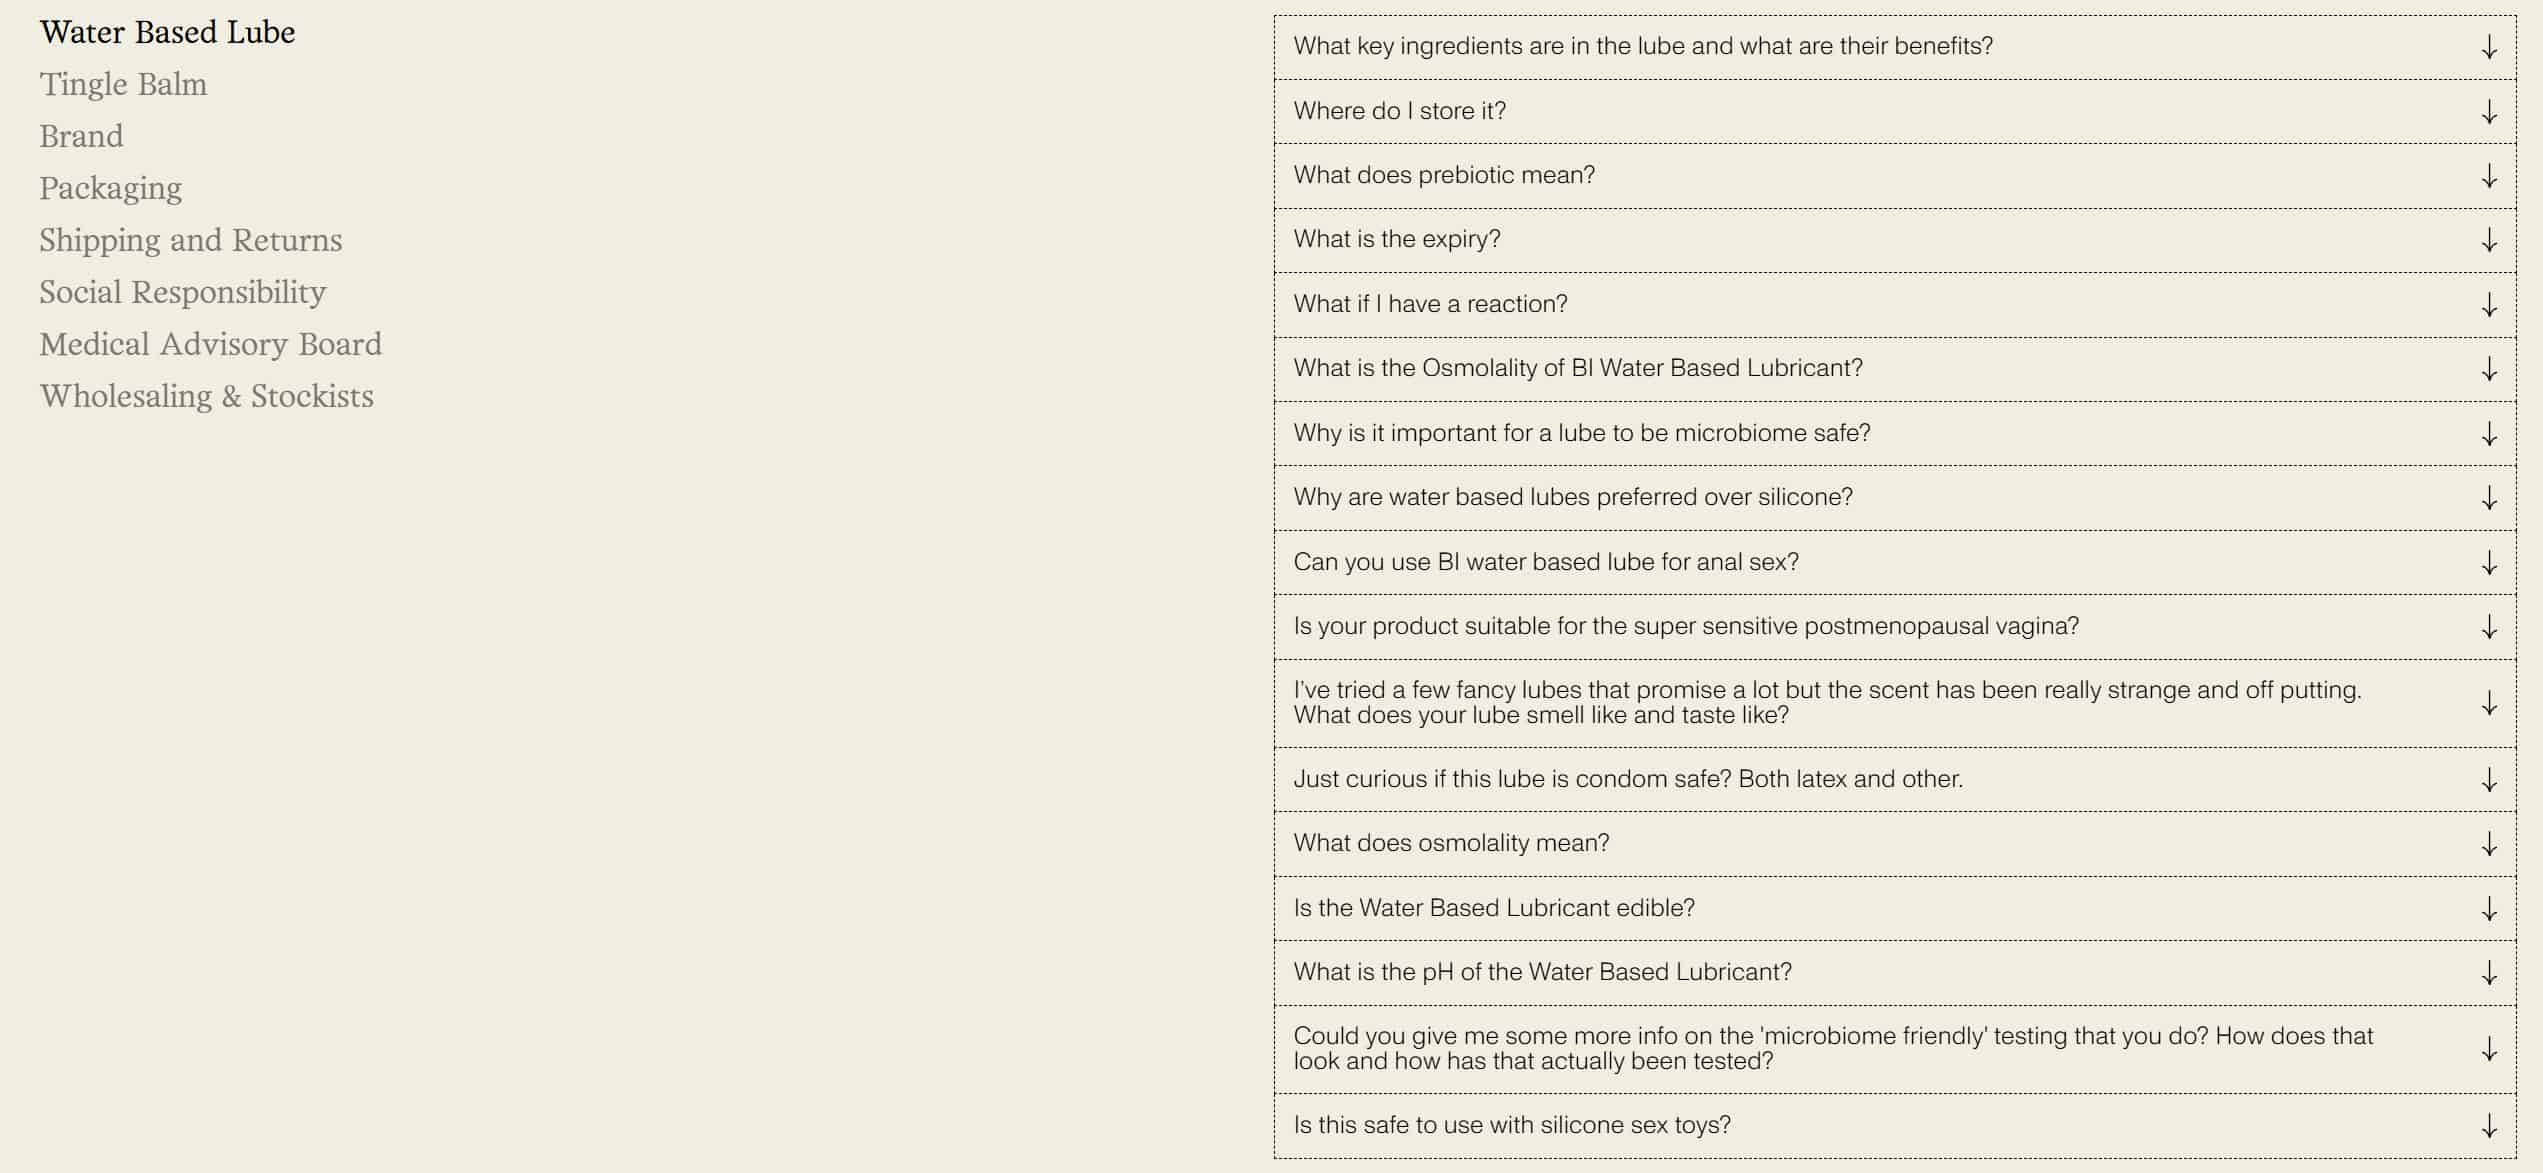Expand the condom safe latex question
2543x1173 pixels.
[1895, 779]
